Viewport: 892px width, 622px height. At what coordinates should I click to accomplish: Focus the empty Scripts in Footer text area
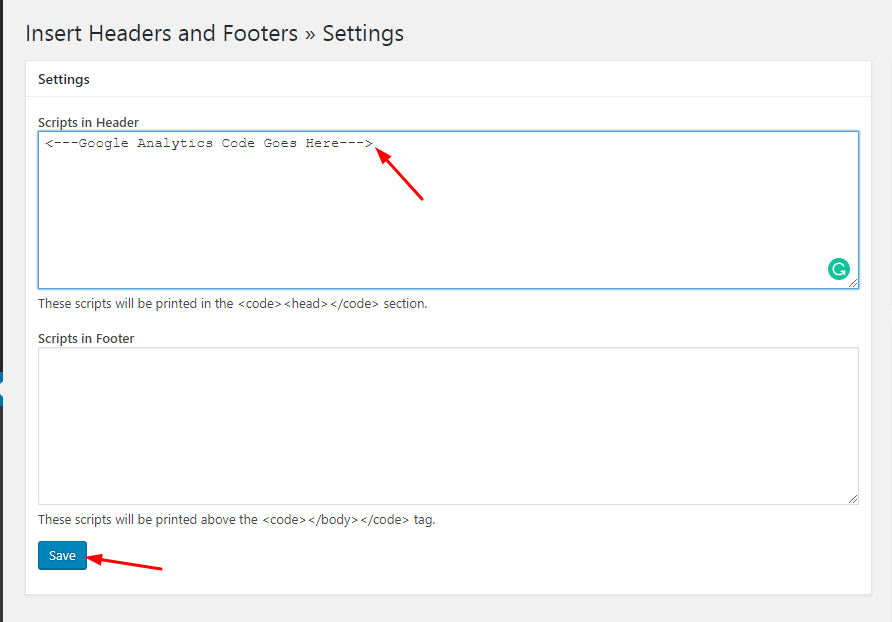tap(448, 426)
